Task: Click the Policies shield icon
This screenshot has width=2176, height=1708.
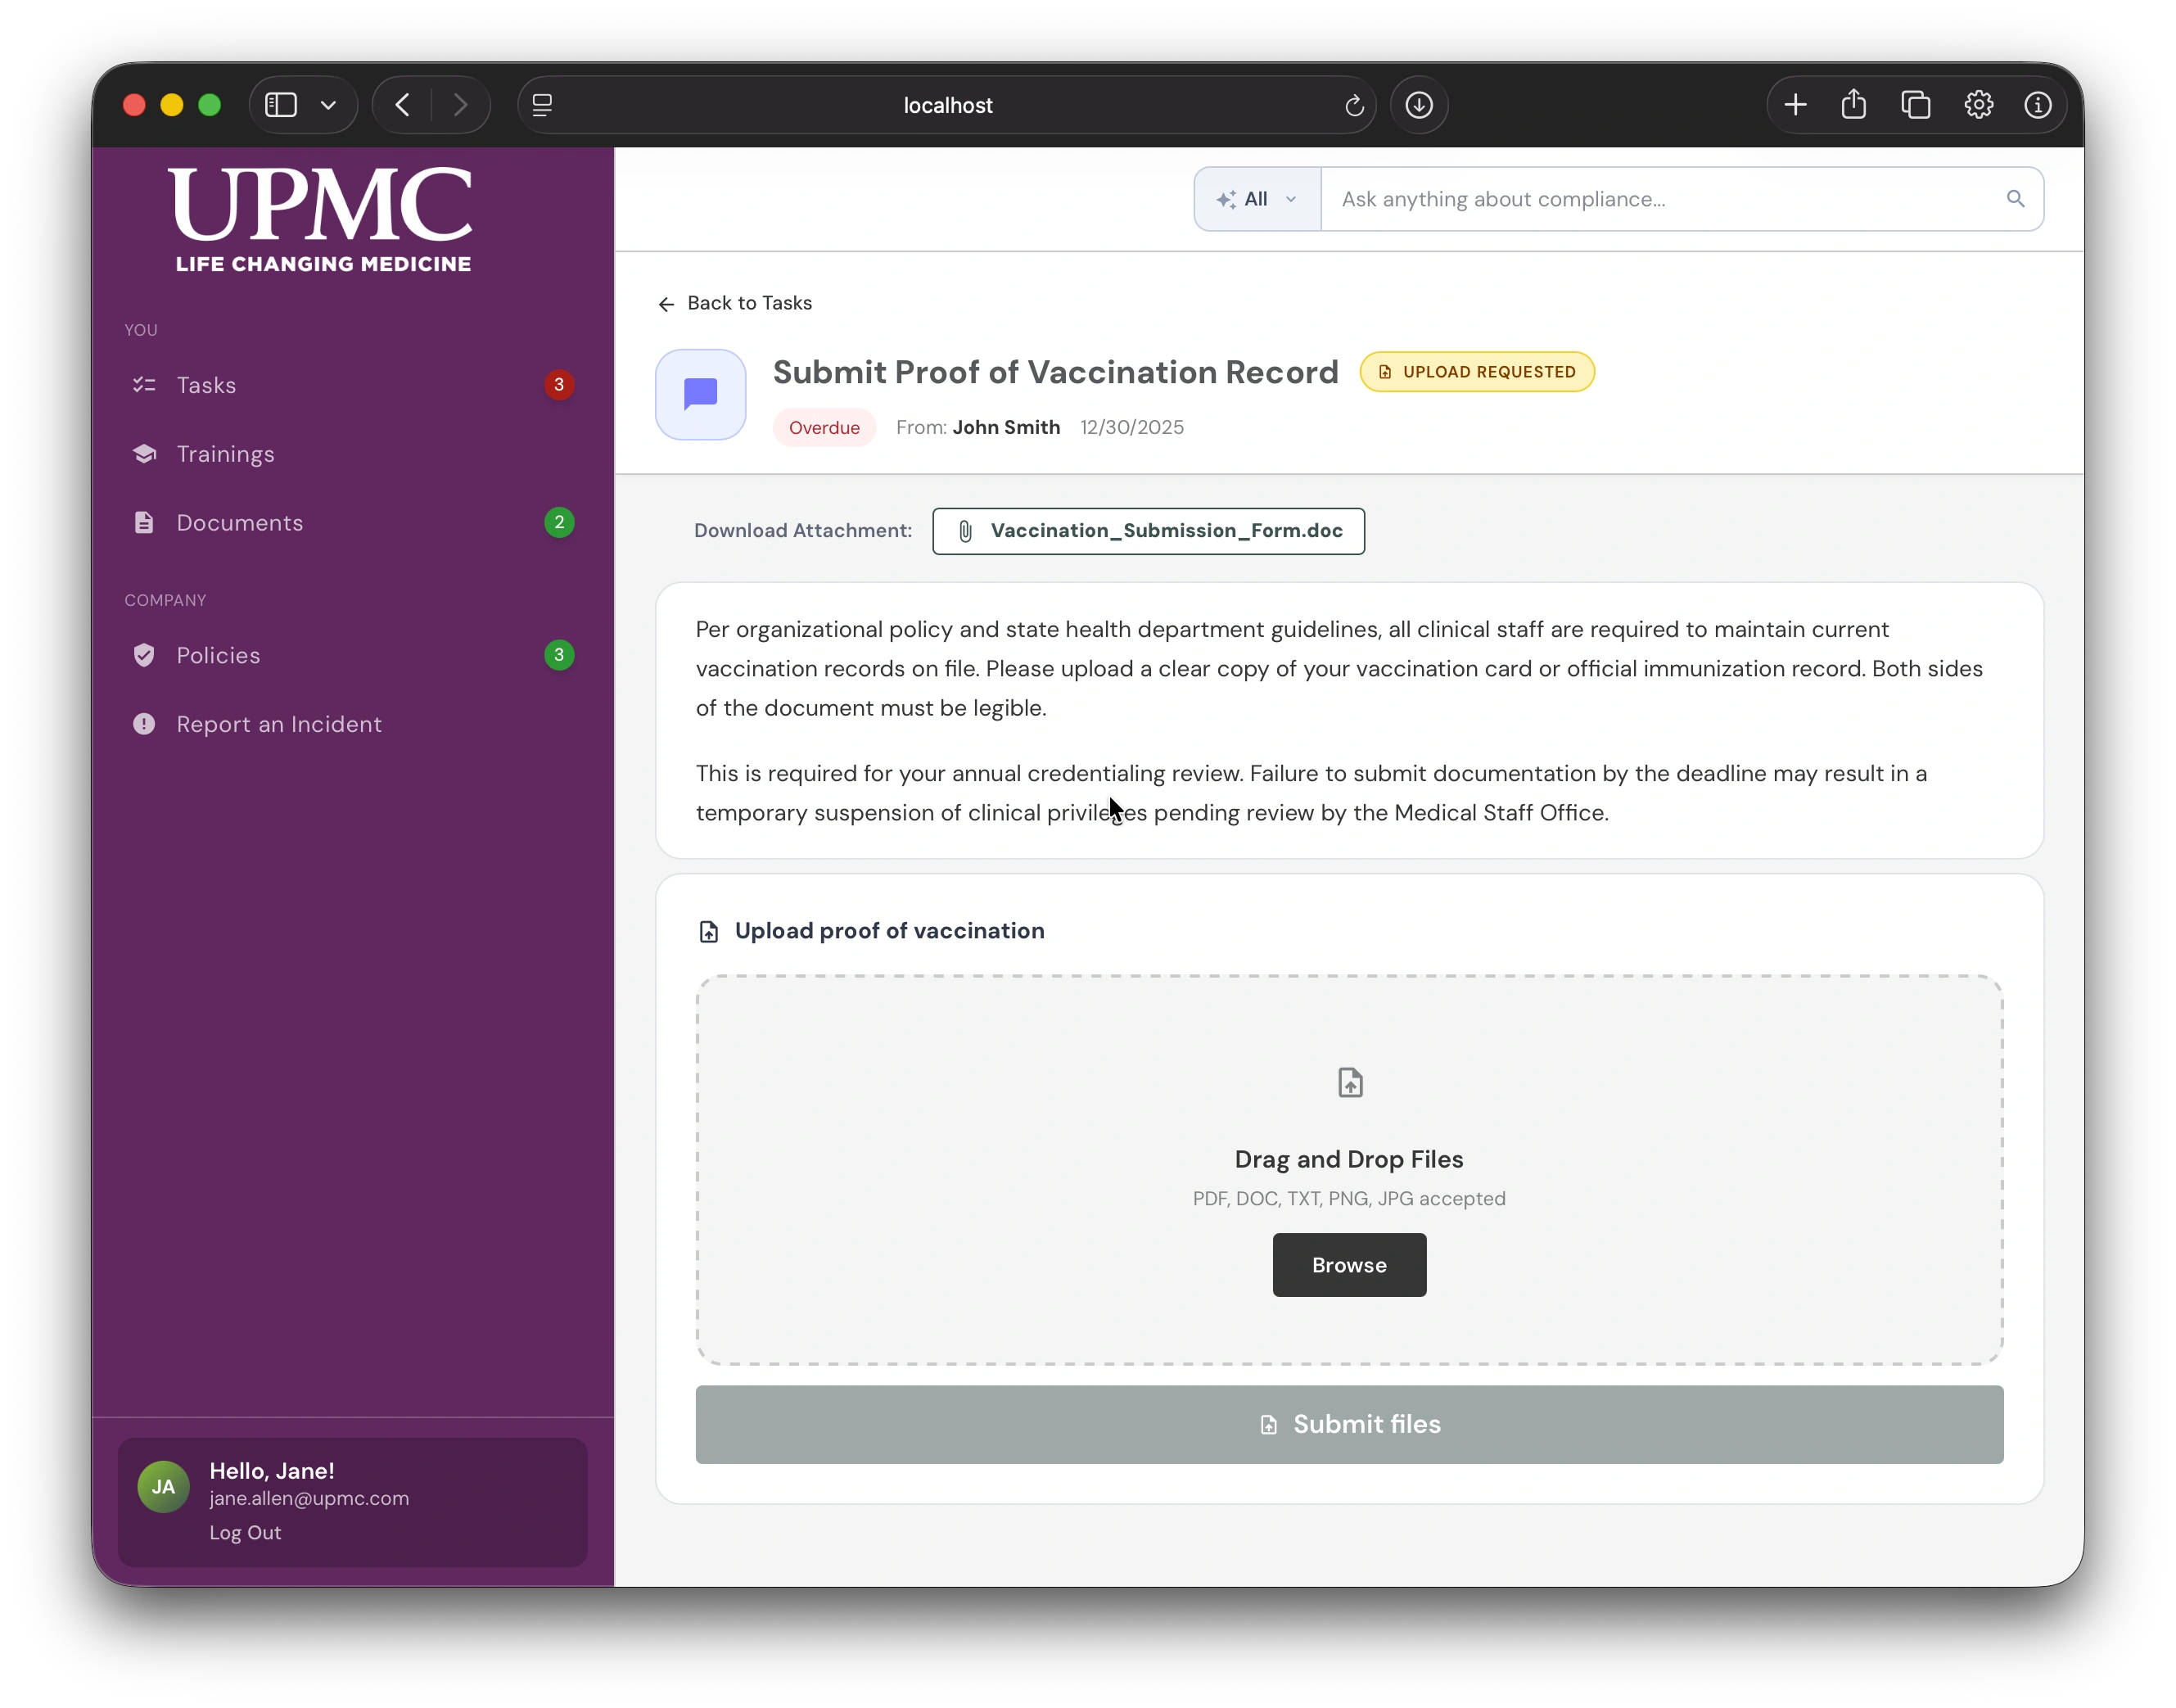Action: (144, 655)
